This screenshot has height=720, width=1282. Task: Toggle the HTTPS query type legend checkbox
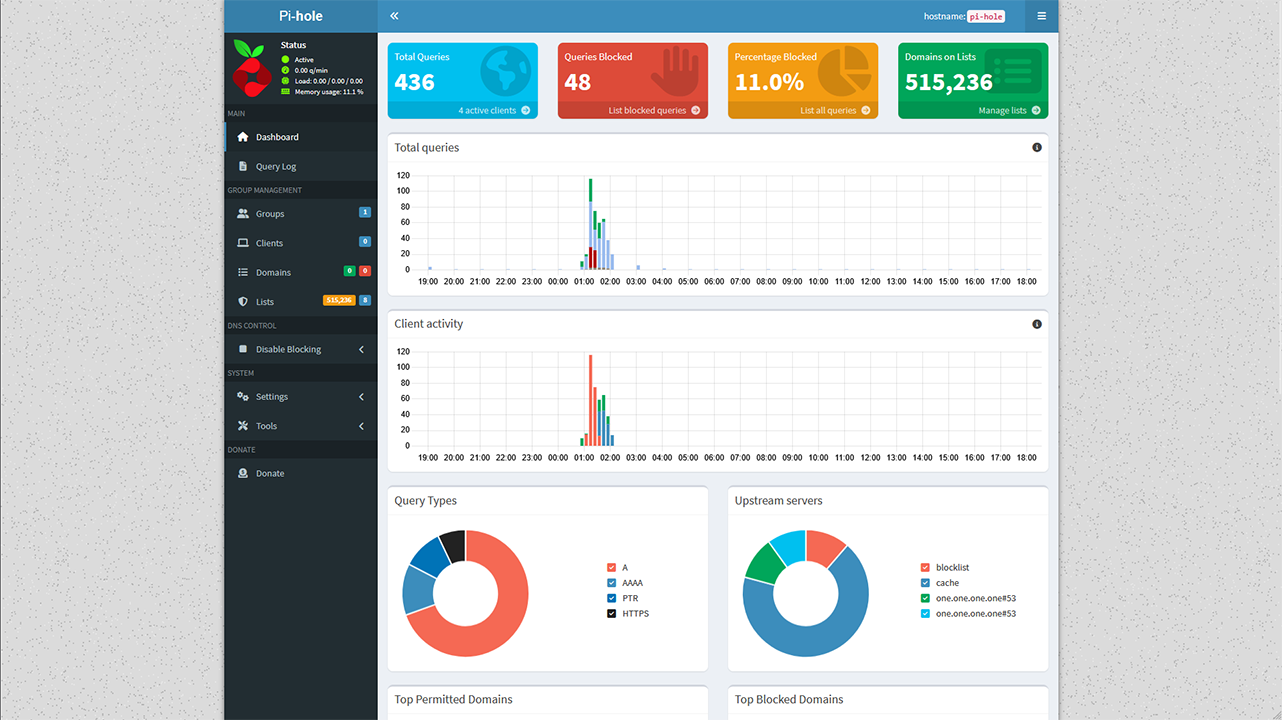tap(612, 614)
